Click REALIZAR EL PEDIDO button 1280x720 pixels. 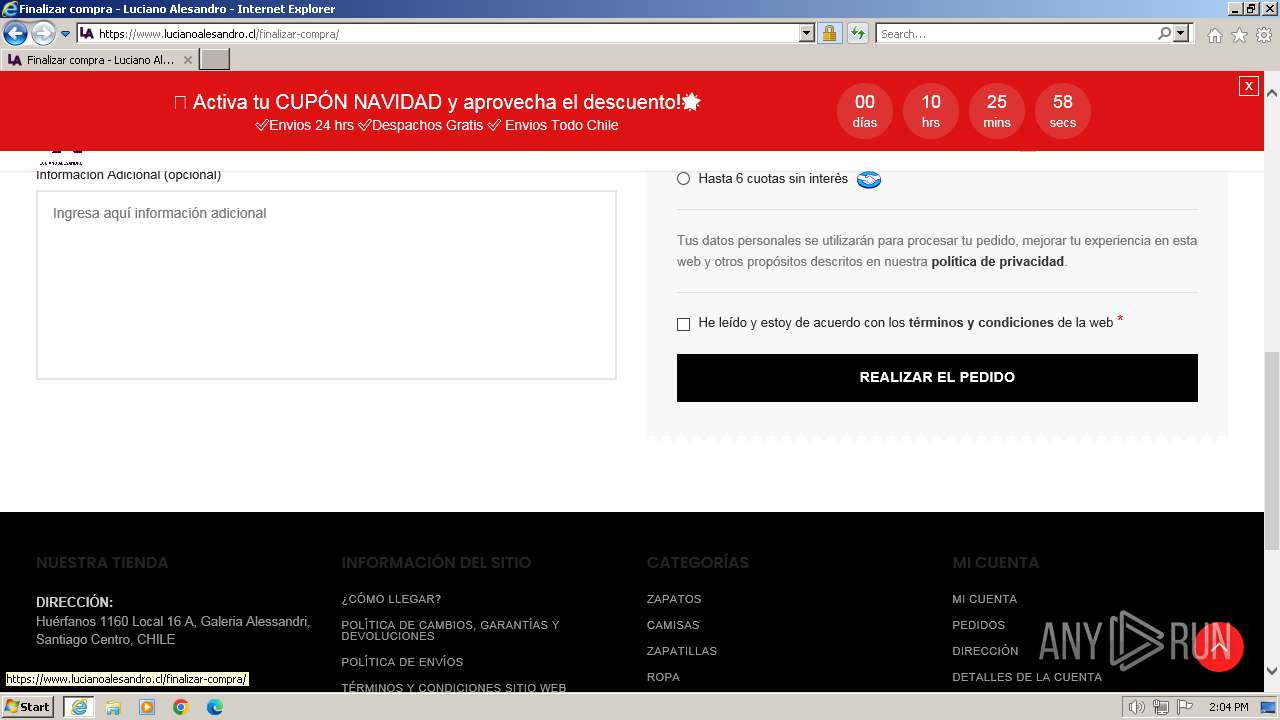937,378
